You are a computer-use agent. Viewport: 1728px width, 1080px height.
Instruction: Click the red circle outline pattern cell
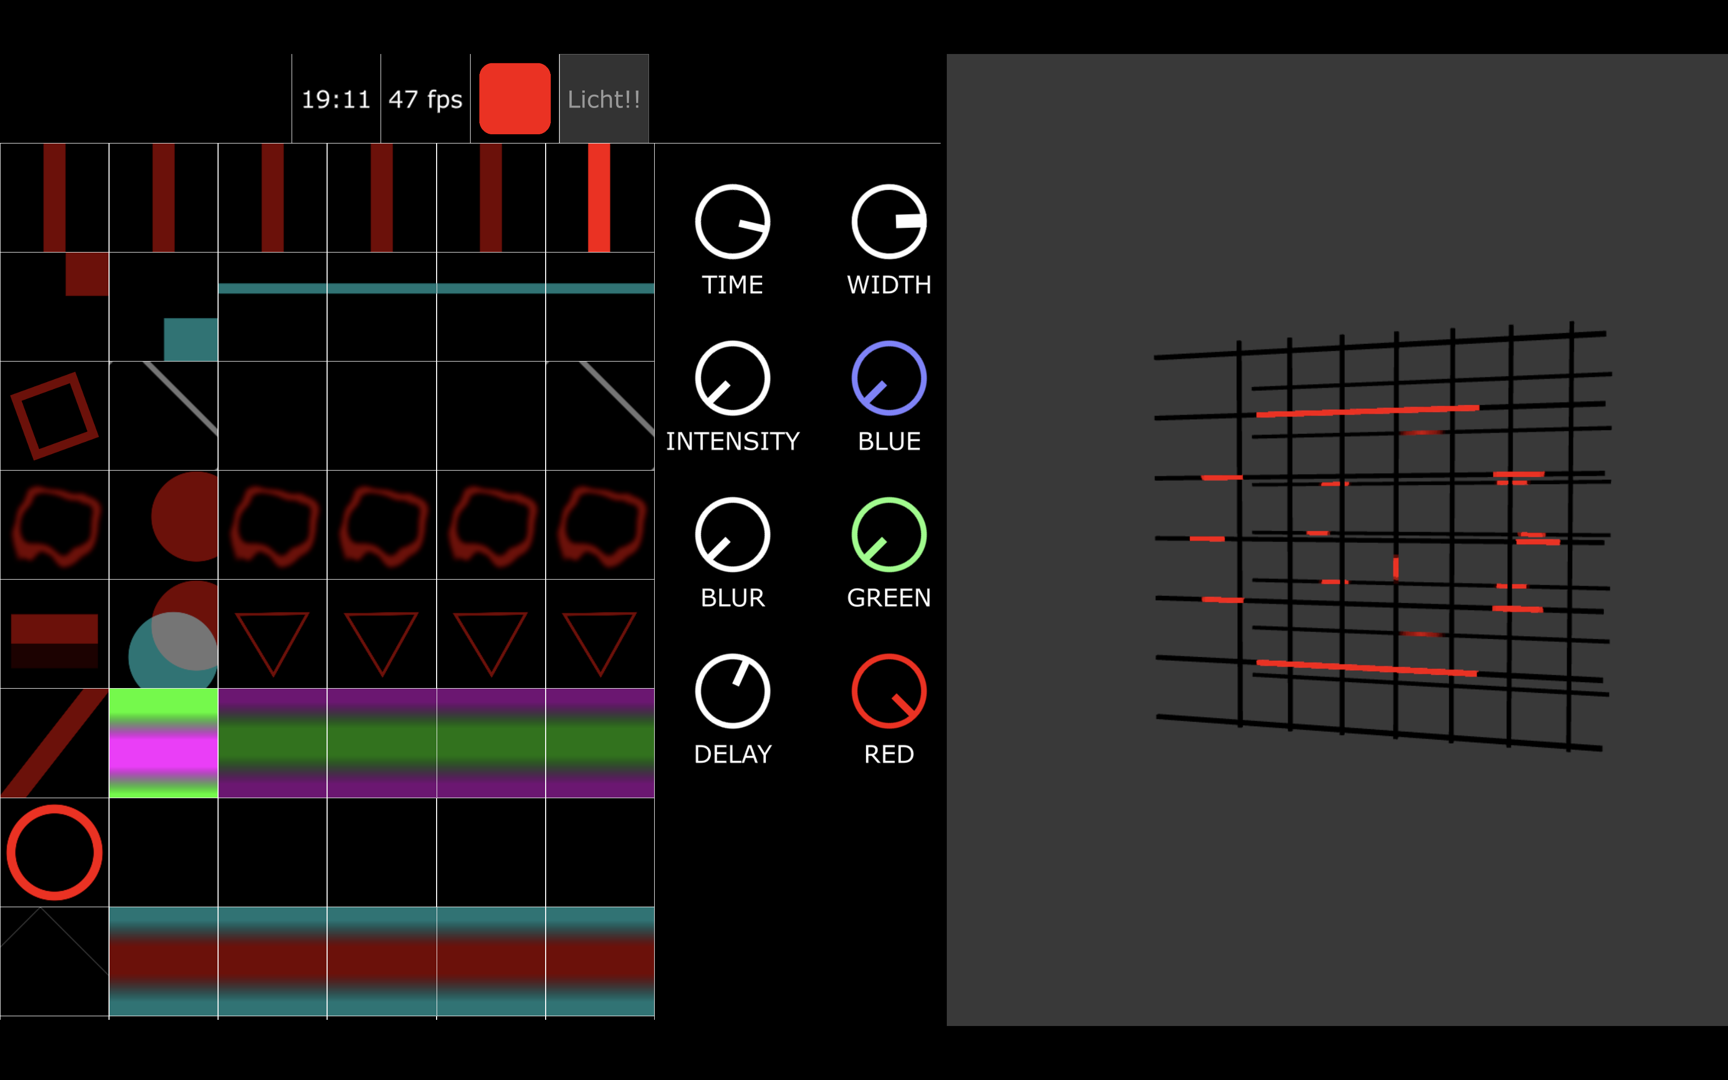point(54,852)
